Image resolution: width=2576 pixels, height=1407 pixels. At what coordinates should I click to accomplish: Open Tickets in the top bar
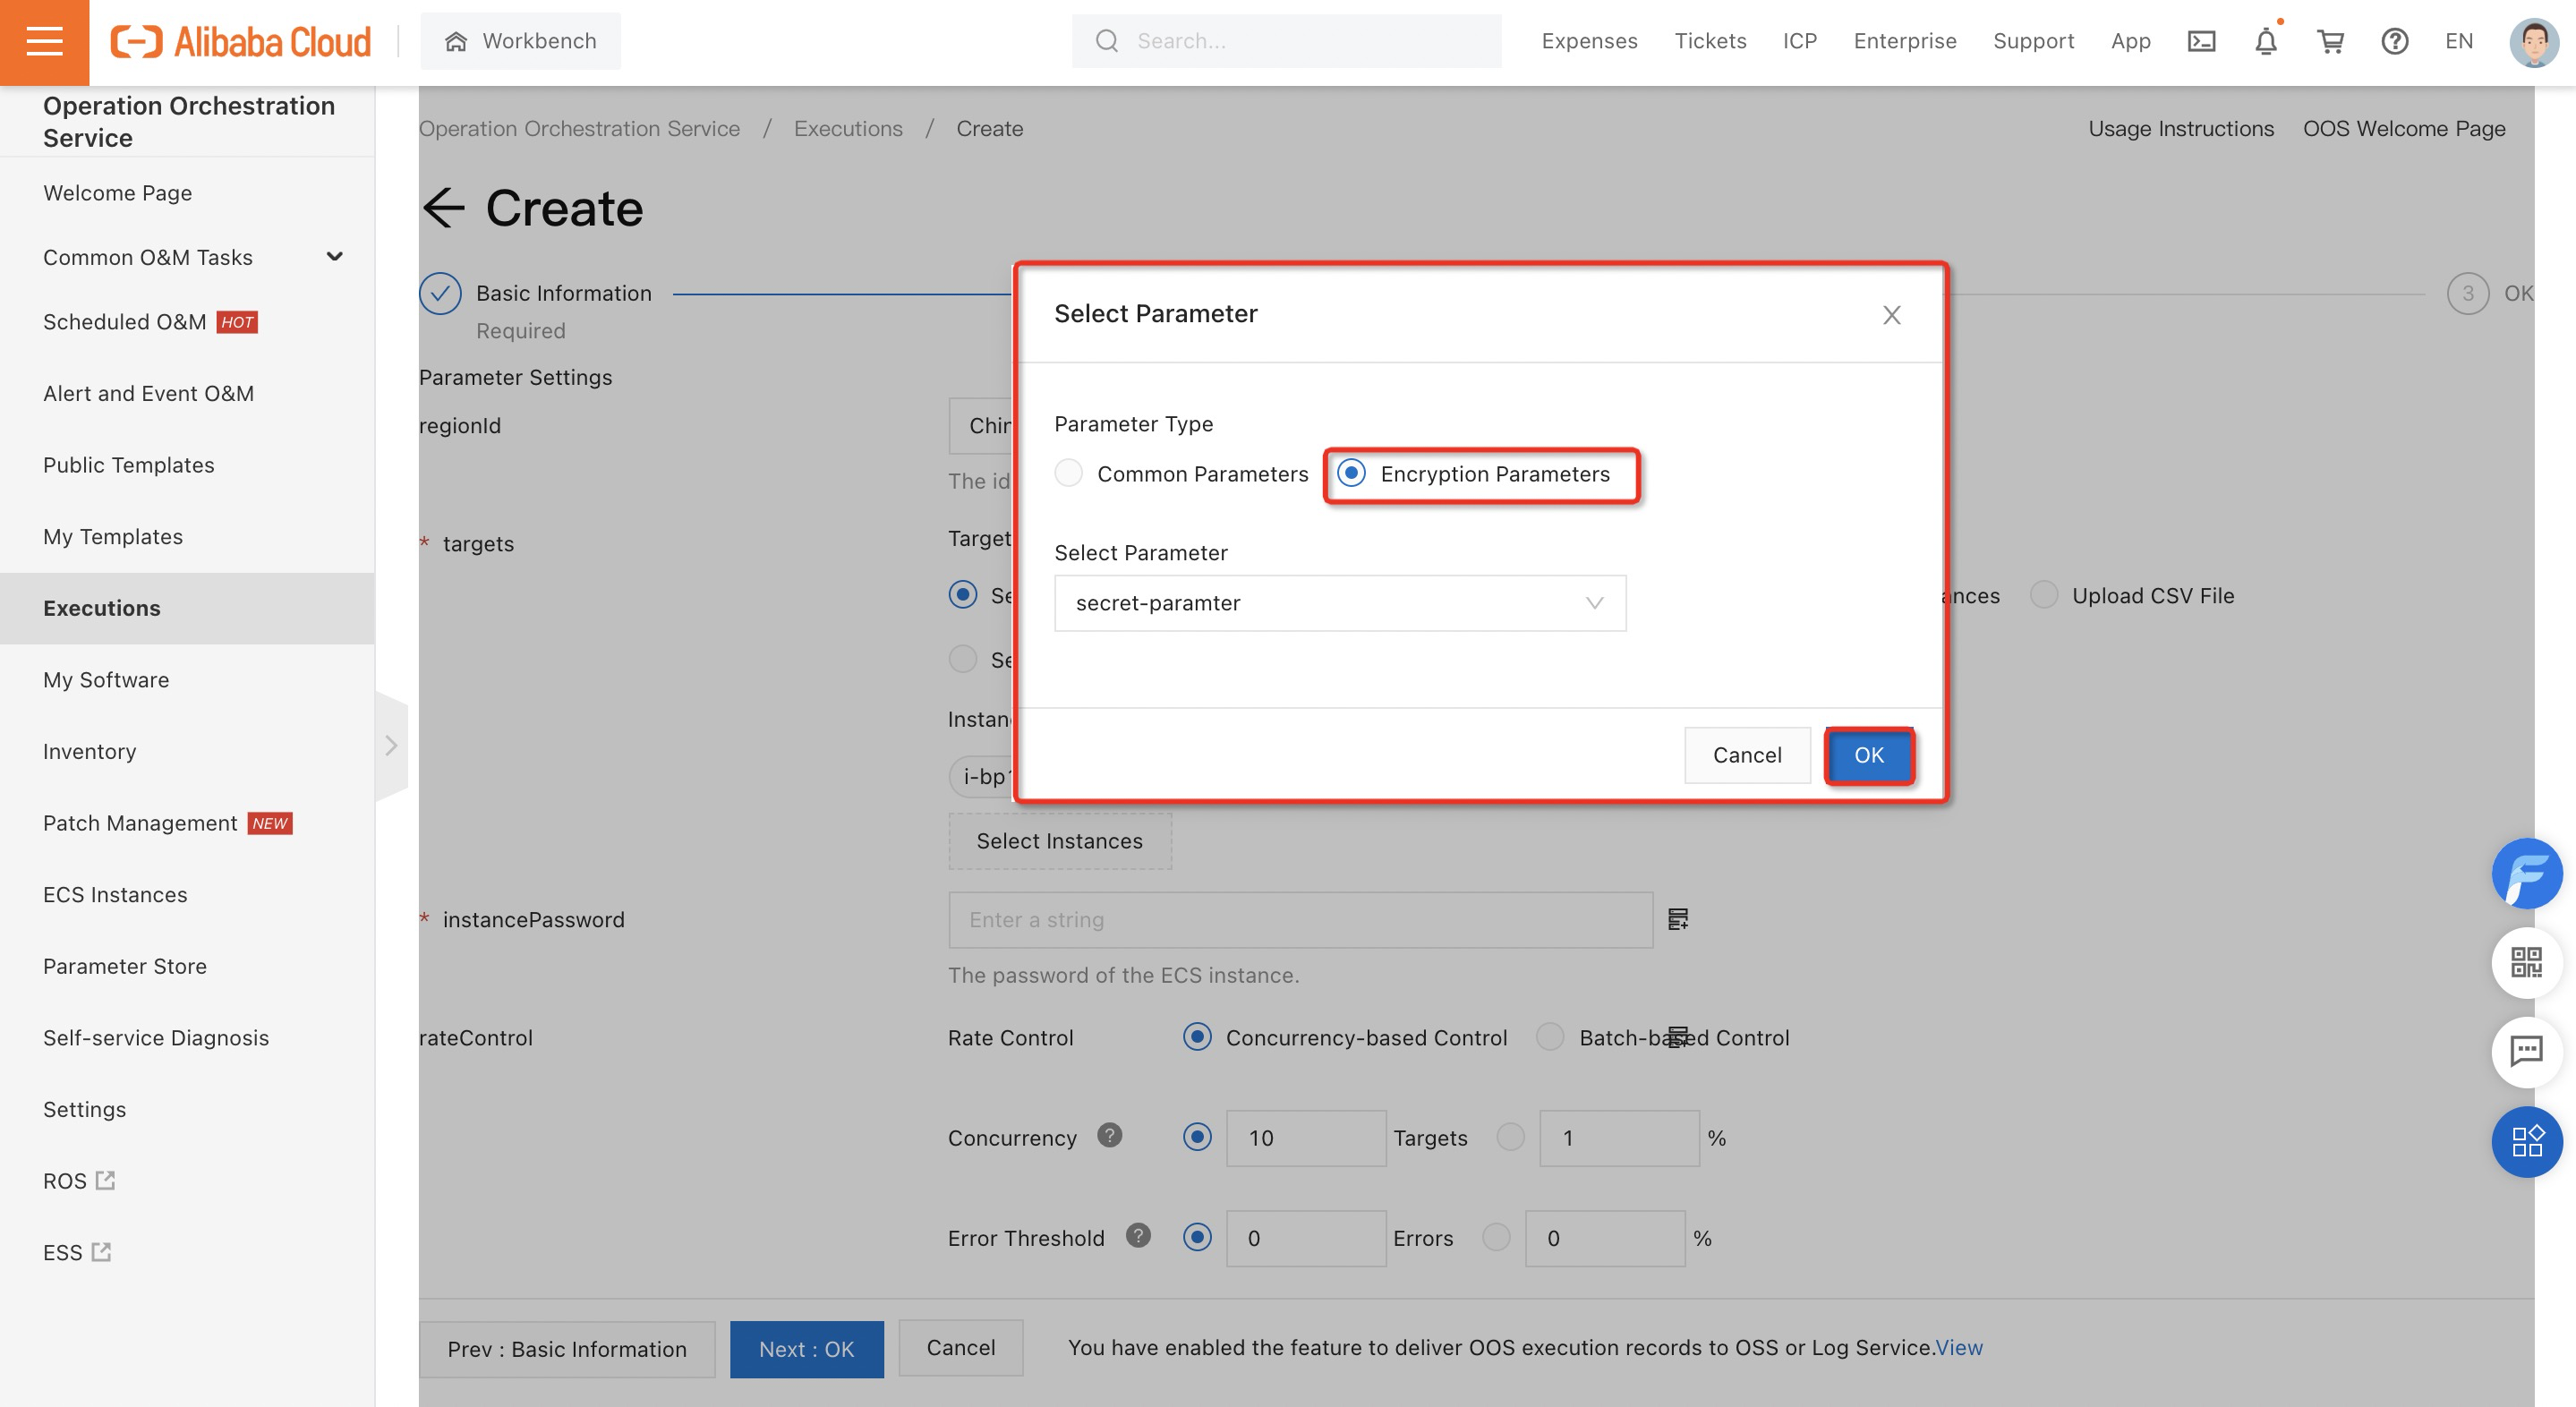[1710, 41]
